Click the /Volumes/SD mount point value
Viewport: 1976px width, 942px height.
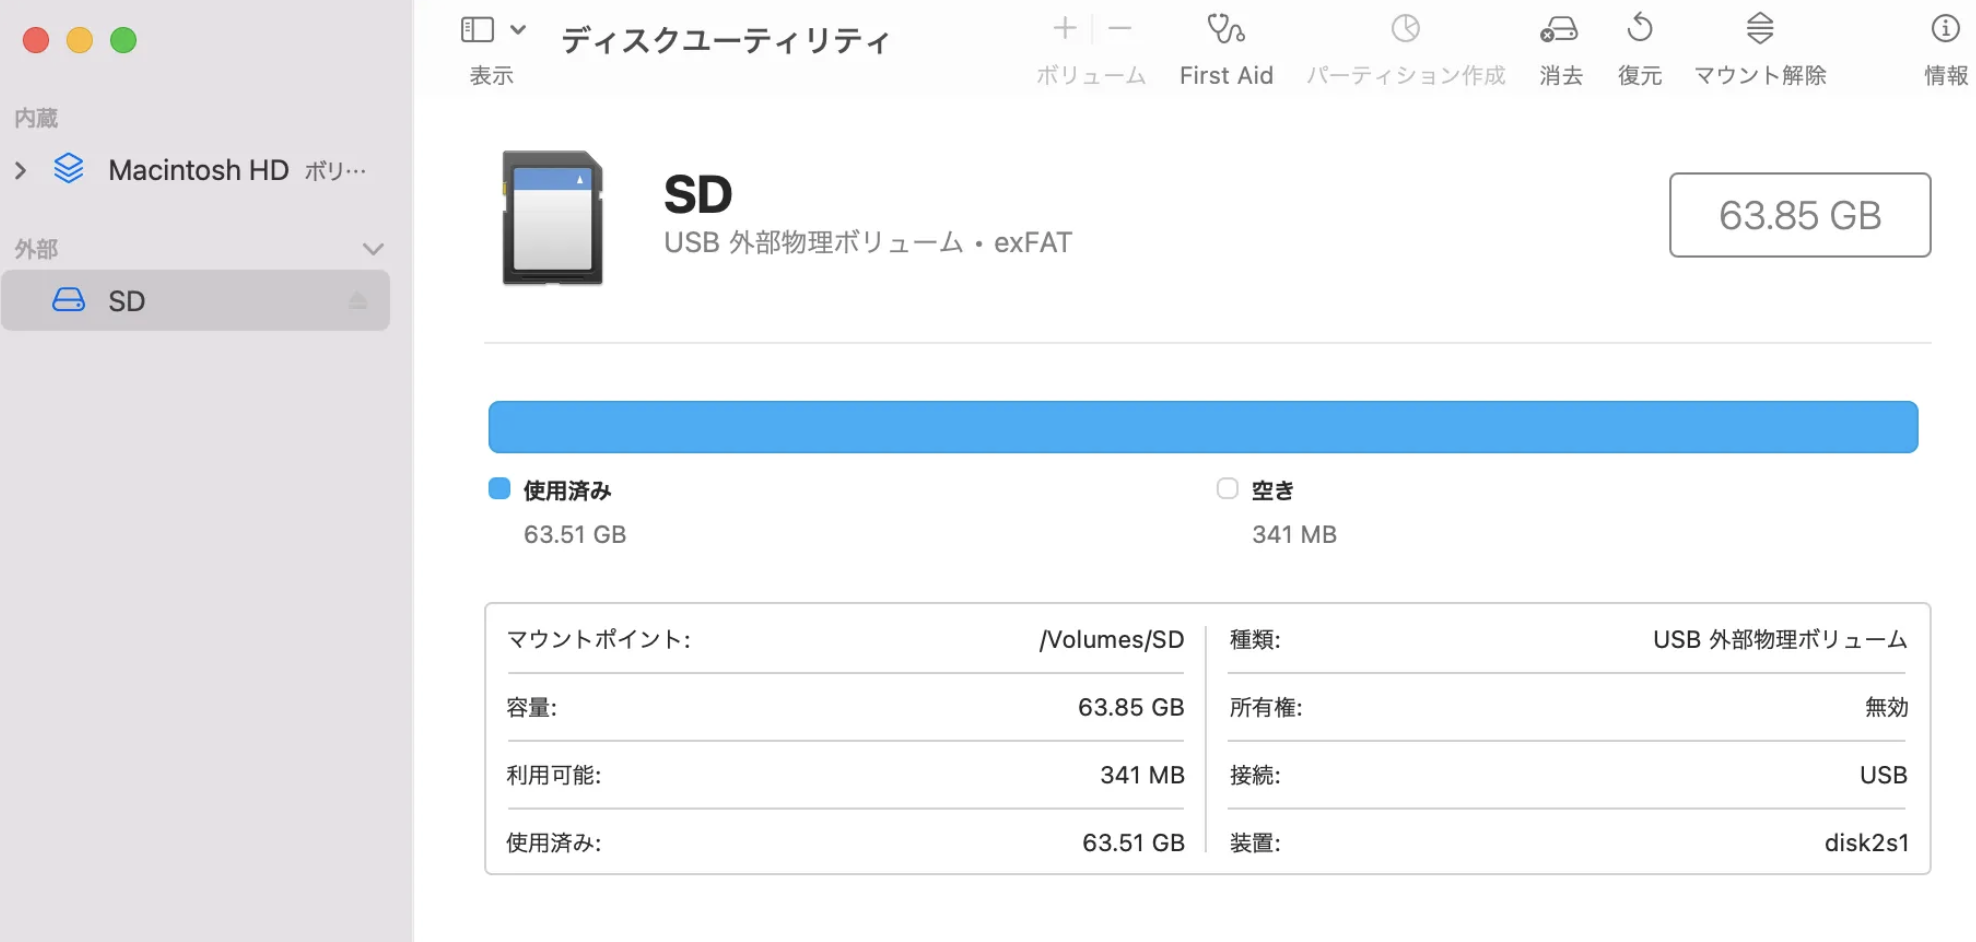[1111, 640]
